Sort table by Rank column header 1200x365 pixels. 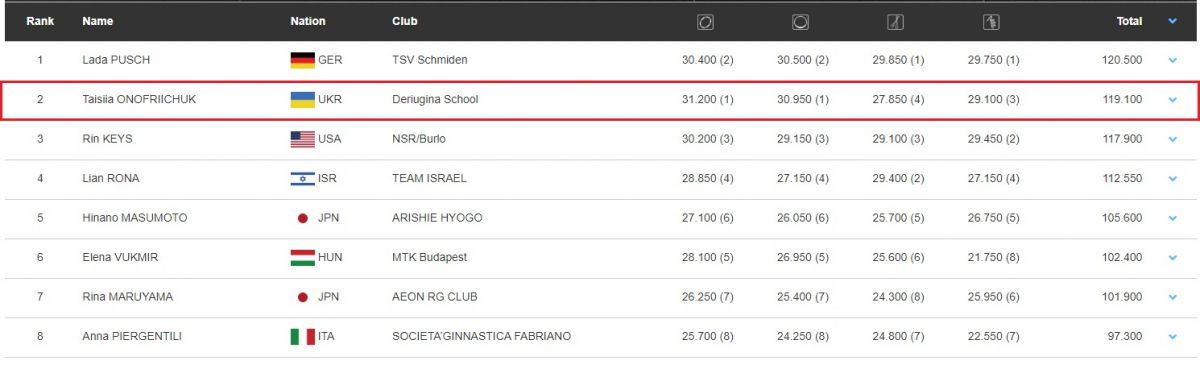coord(40,20)
